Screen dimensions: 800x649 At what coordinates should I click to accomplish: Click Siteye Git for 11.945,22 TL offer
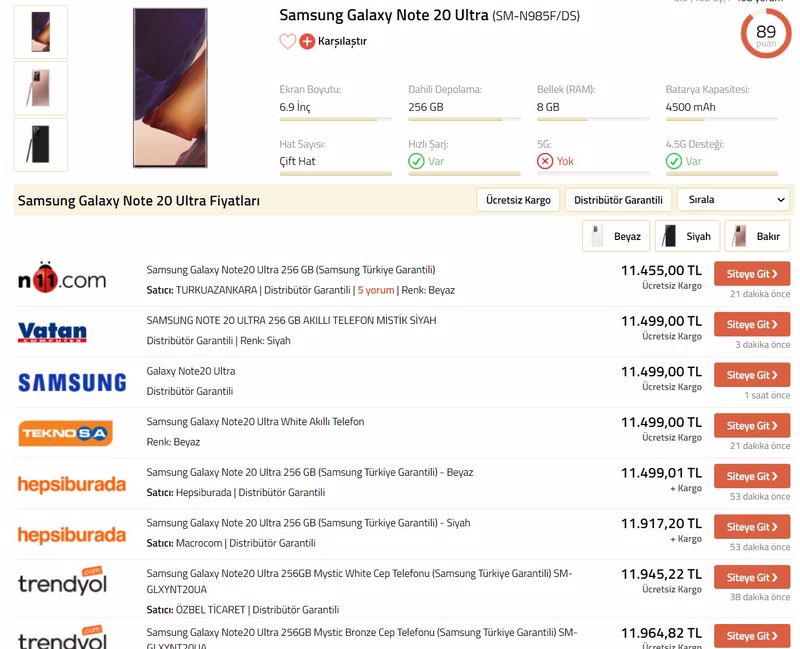pyautogui.click(x=752, y=577)
